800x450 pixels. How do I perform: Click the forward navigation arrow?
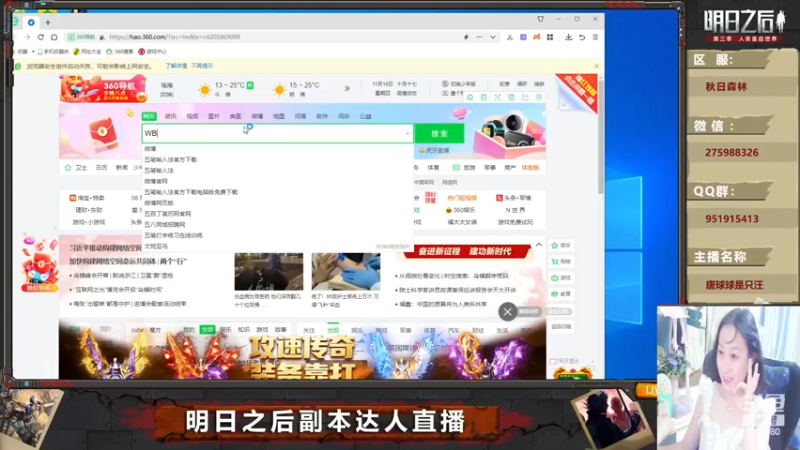coord(27,37)
